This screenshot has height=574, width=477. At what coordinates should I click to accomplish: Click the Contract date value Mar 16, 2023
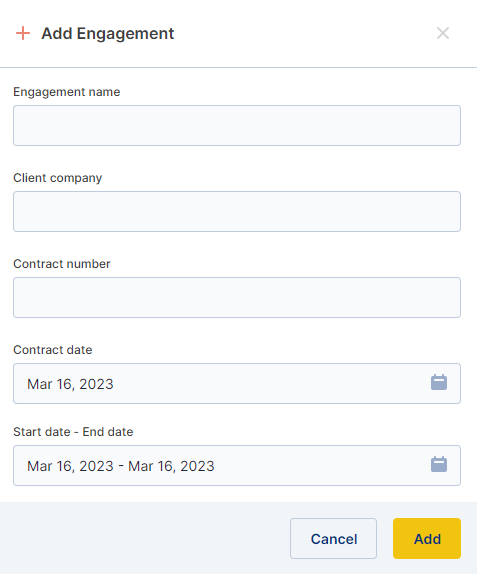(x=70, y=384)
